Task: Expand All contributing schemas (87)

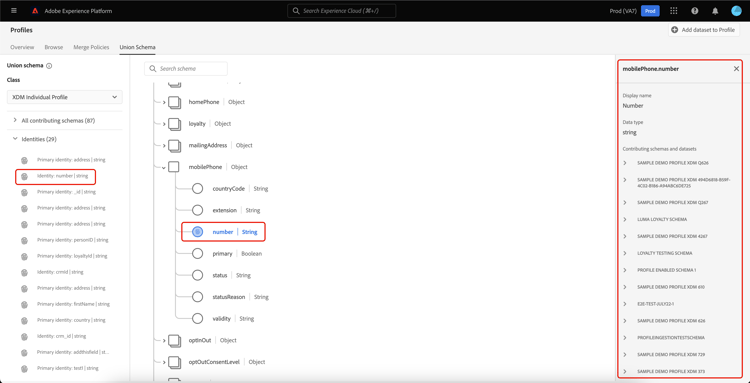Action: click(15, 120)
